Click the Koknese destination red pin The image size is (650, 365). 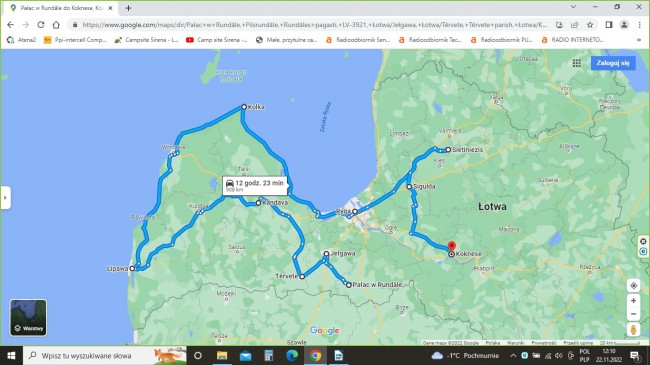[x=452, y=247]
